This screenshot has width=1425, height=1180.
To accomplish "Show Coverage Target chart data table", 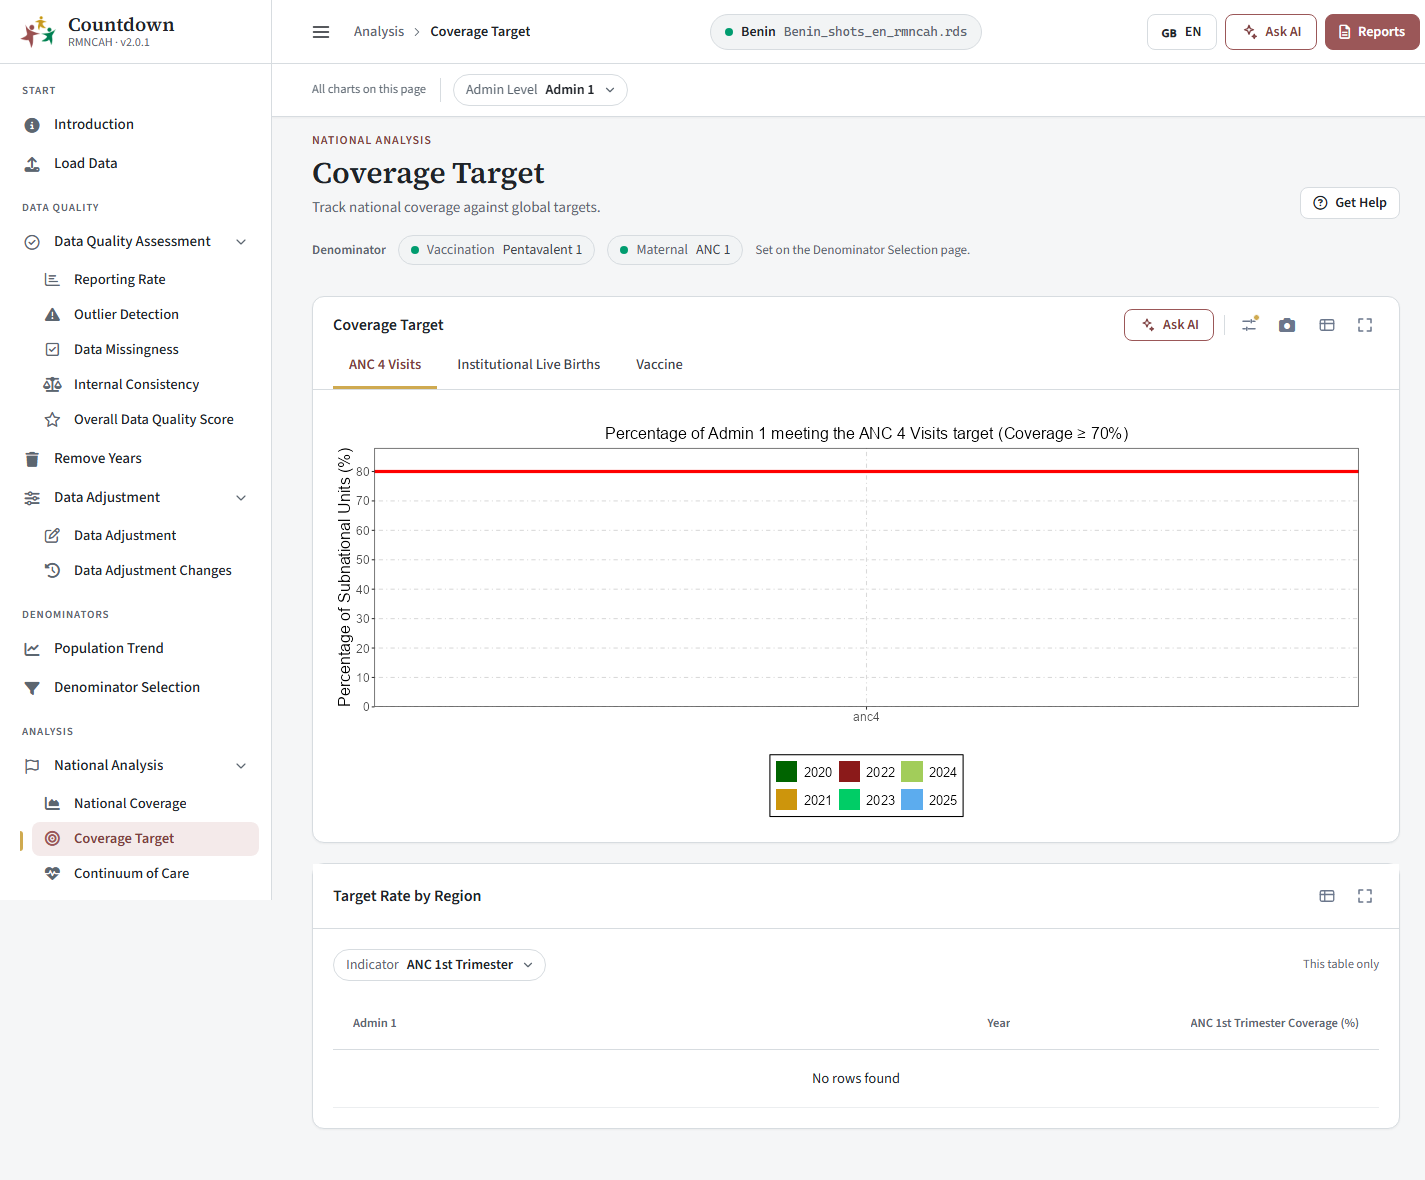I will 1327,325.
